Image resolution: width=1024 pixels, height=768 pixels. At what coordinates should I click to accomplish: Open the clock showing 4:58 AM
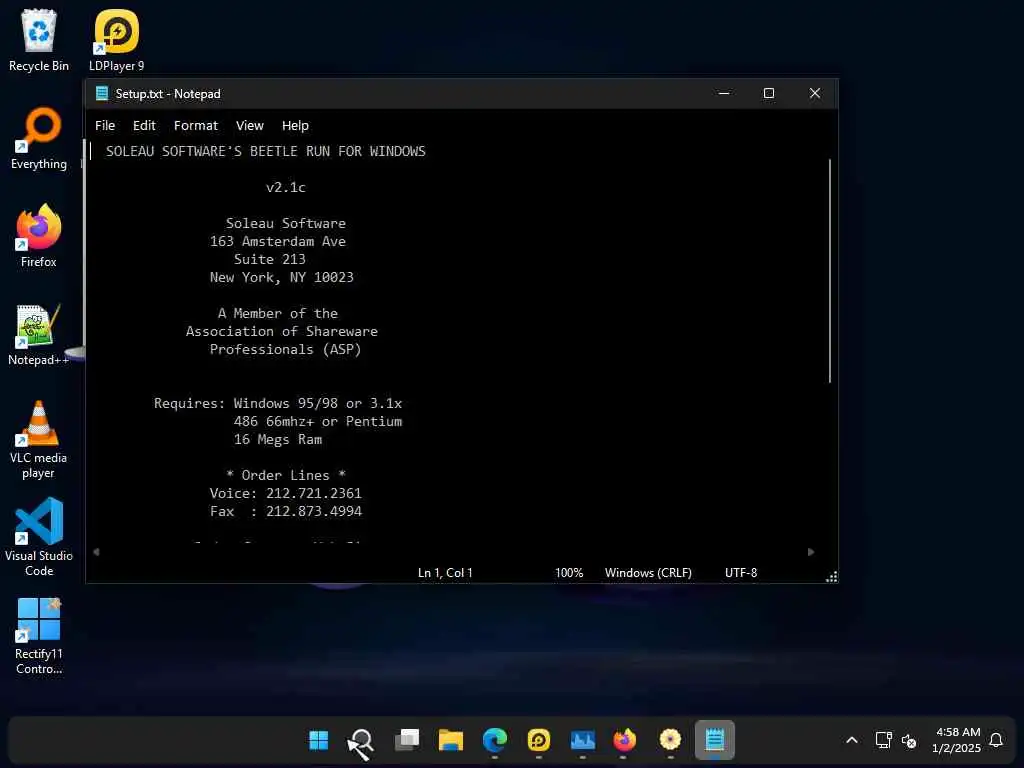(x=957, y=740)
